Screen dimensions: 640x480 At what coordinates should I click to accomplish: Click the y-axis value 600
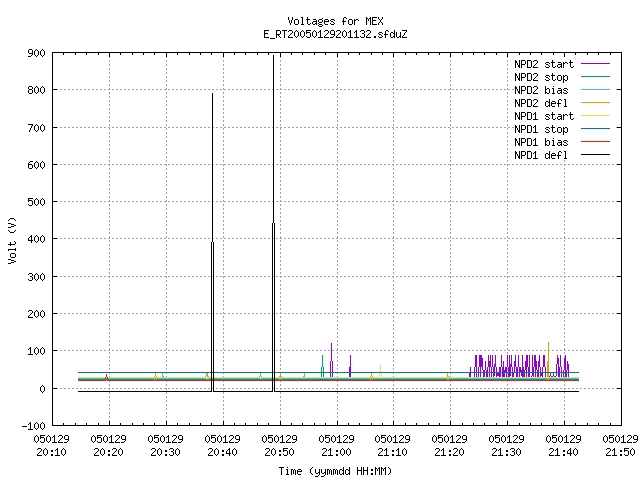(36, 165)
